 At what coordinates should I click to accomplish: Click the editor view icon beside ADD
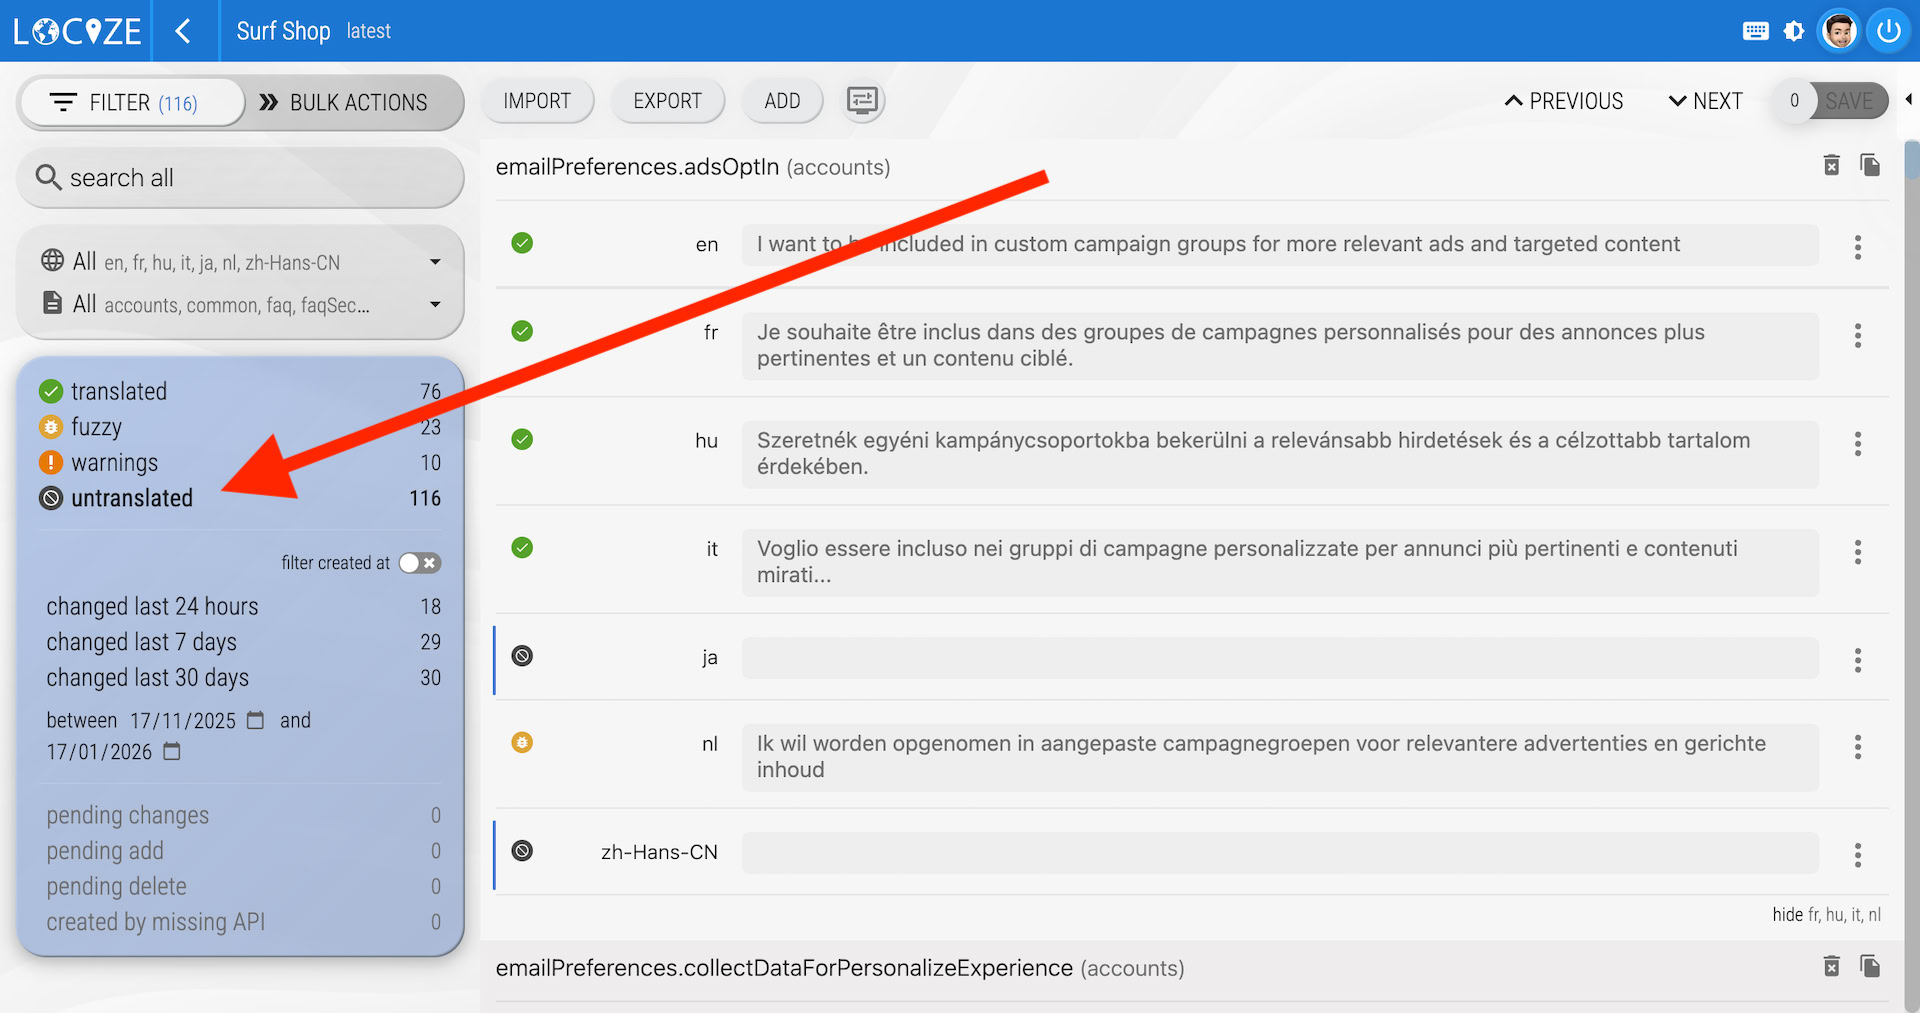[x=862, y=101]
